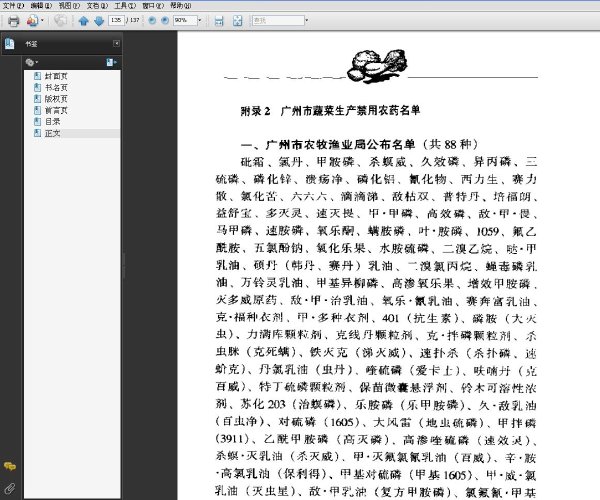Viewport: 600px width, 500px height.
Task: Open the 文档 menu
Action: (x=97, y=5)
